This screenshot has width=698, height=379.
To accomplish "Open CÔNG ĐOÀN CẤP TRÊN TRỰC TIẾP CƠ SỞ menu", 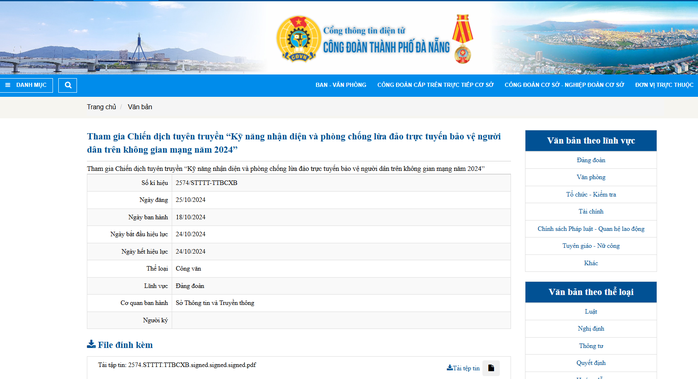I will coord(435,85).
